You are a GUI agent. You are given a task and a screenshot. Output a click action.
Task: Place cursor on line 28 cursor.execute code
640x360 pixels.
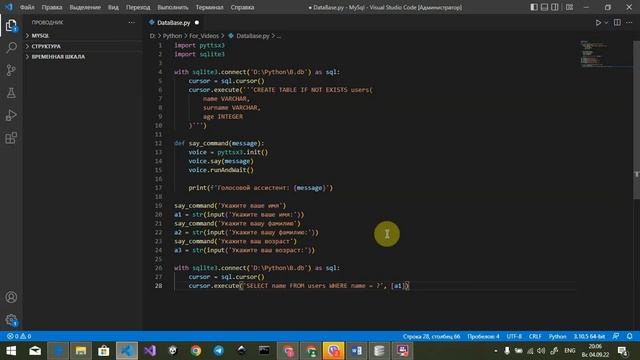298,286
